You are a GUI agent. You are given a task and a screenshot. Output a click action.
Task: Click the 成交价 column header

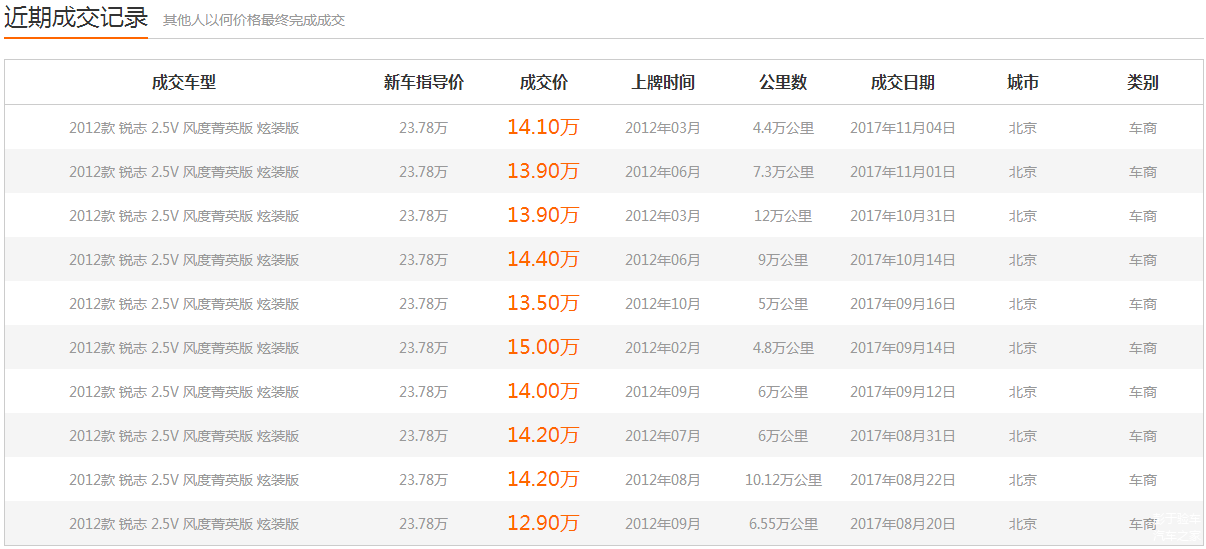click(543, 83)
